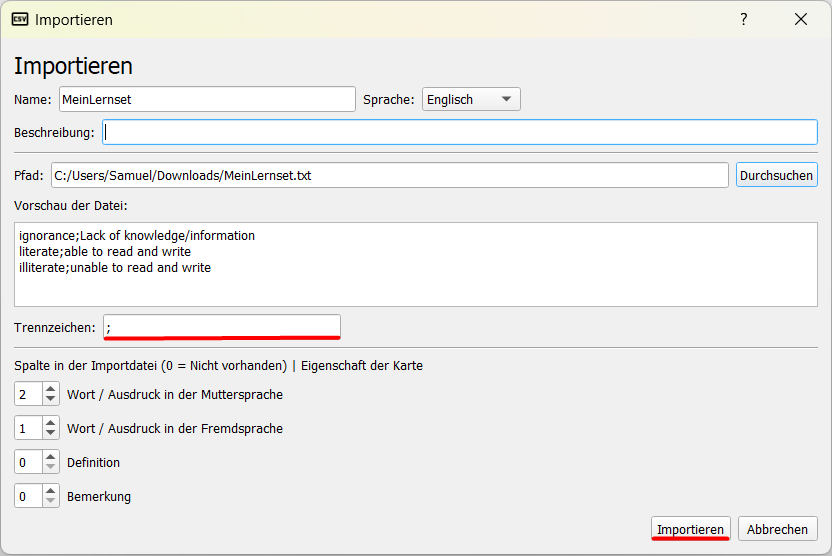Increase the Bemerkung column value

tap(51, 491)
